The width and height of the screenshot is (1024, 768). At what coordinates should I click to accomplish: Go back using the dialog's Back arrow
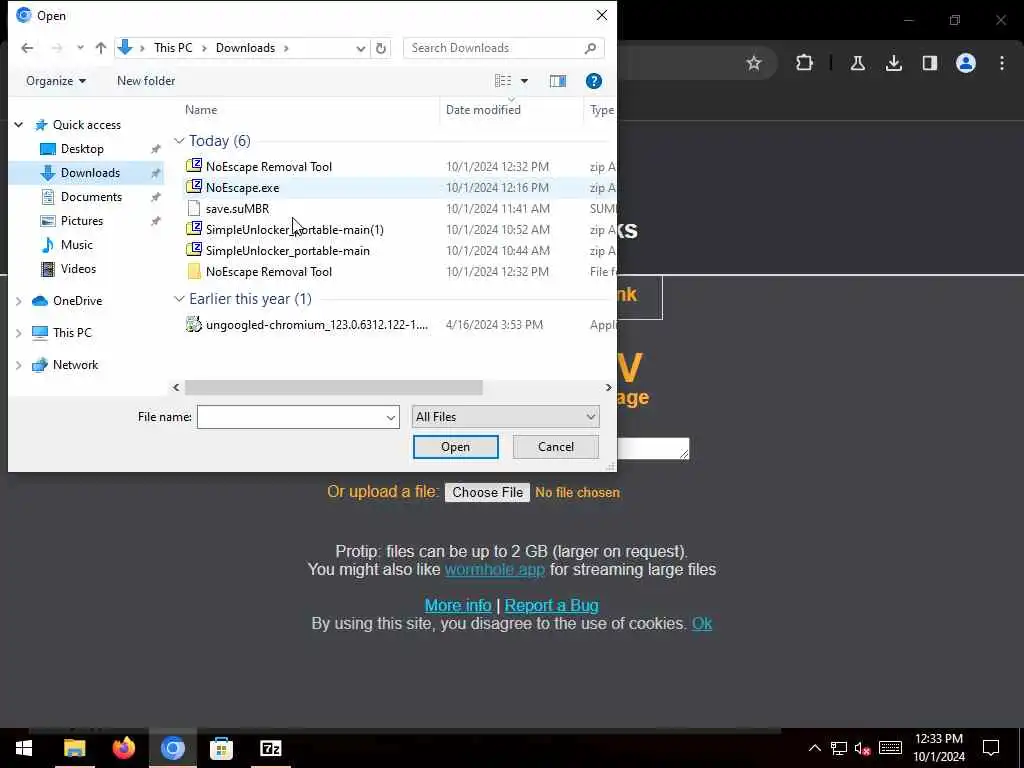pyautogui.click(x=27, y=48)
